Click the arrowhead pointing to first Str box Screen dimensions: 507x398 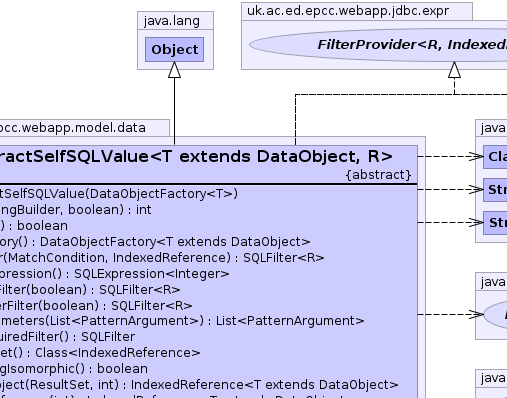tap(476, 189)
